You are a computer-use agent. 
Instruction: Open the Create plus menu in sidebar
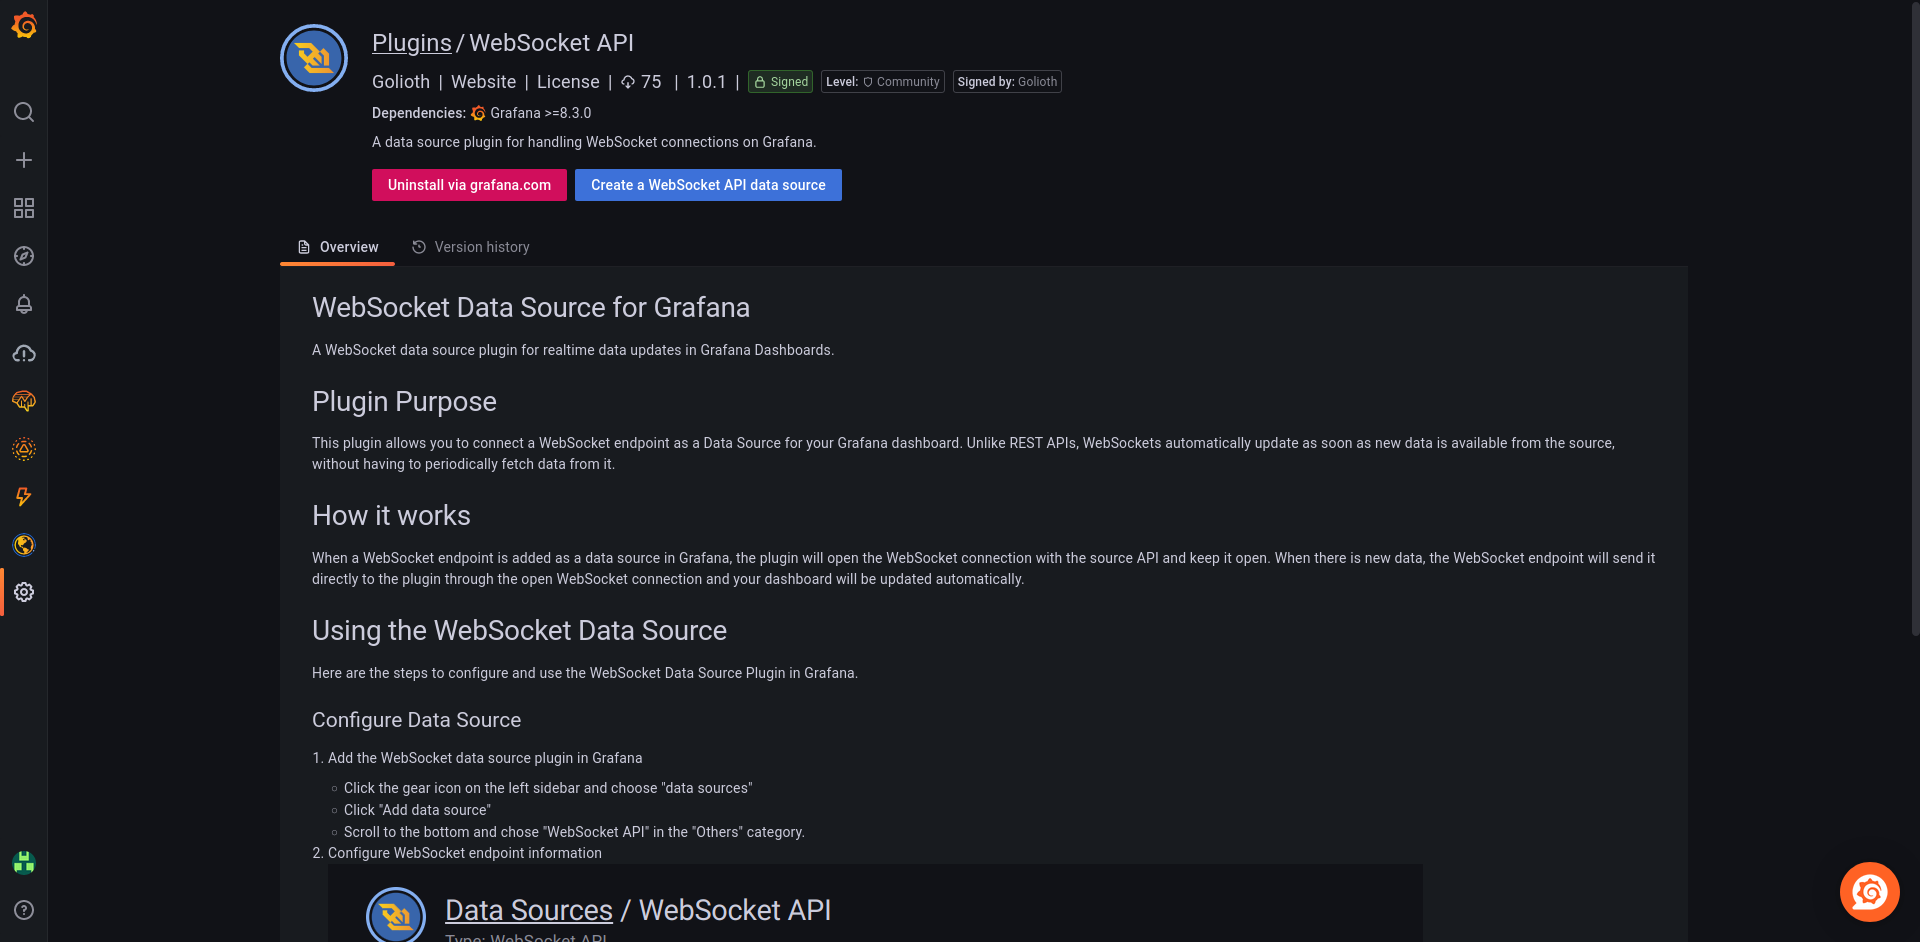click(24, 160)
